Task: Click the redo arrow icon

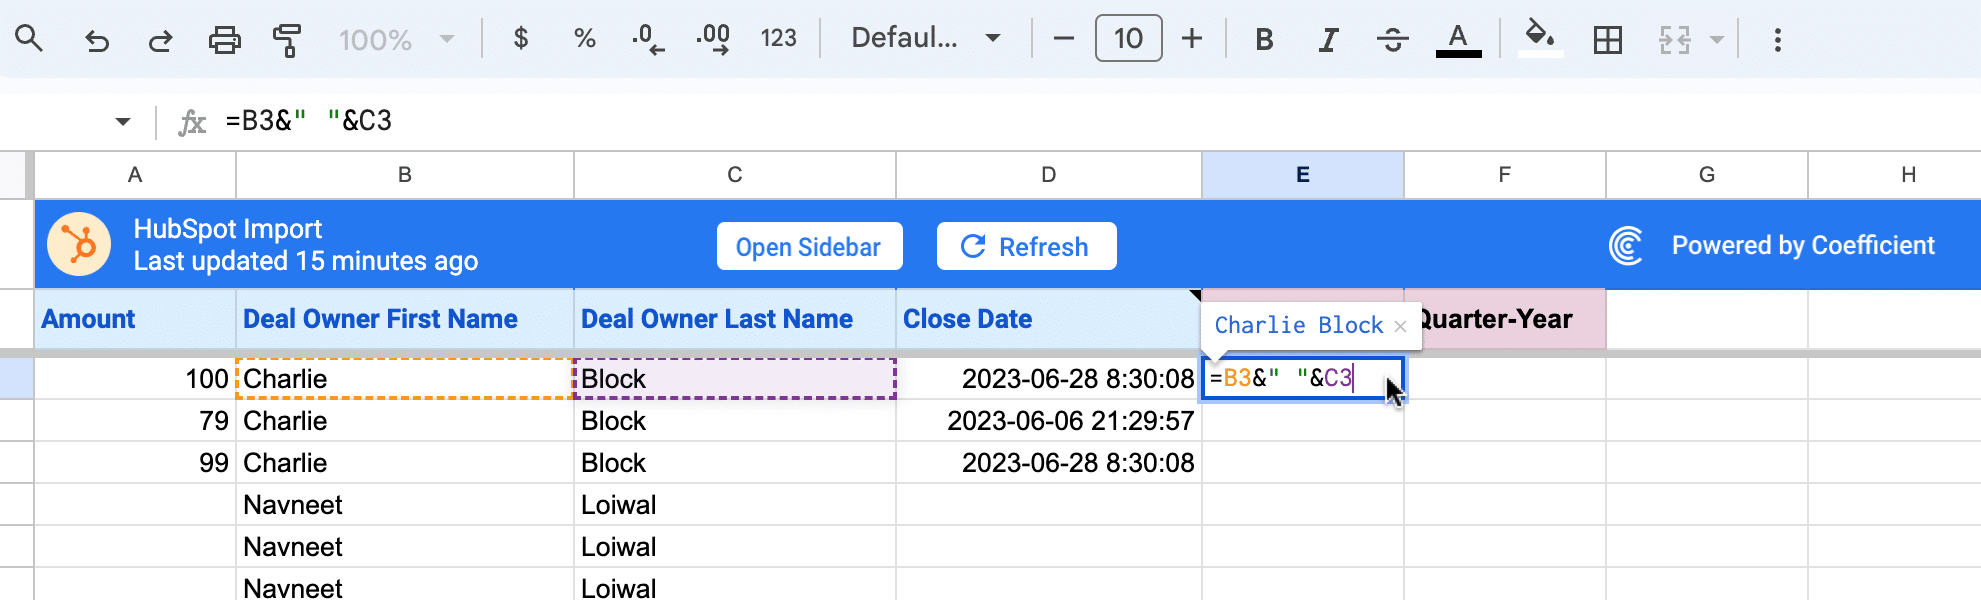Action: coord(160,40)
